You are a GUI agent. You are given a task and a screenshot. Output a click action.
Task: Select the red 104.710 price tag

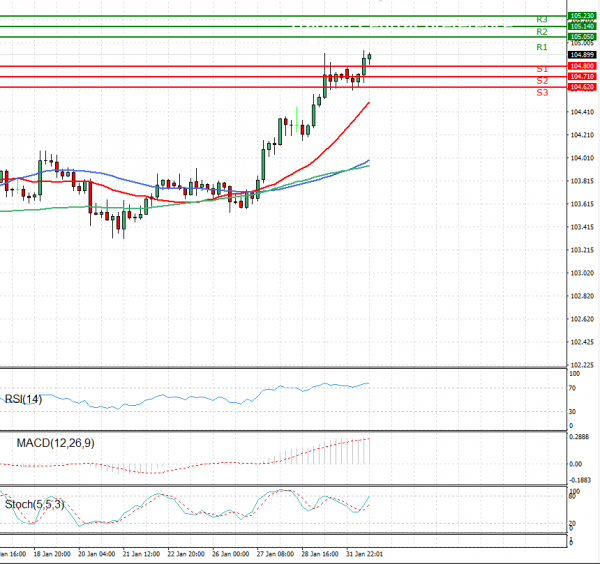coord(582,77)
